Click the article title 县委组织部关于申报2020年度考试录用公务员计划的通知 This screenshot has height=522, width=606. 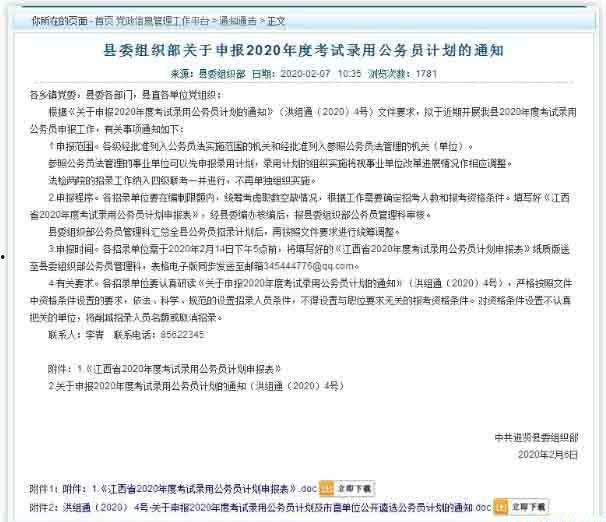tap(303, 50)
